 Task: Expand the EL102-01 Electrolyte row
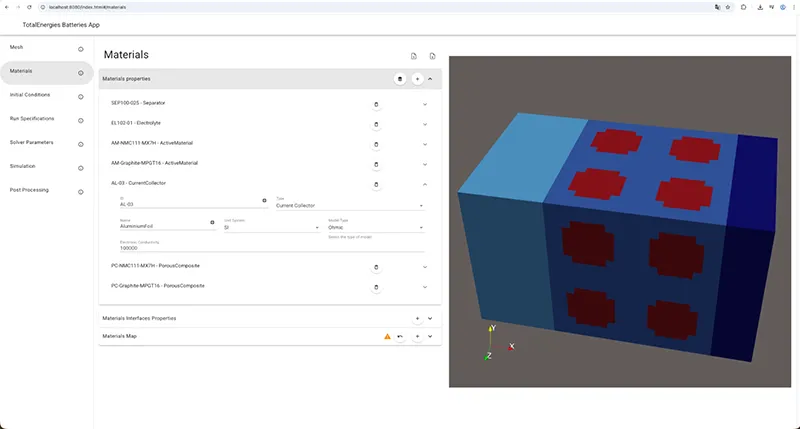[x=424, y=124]
